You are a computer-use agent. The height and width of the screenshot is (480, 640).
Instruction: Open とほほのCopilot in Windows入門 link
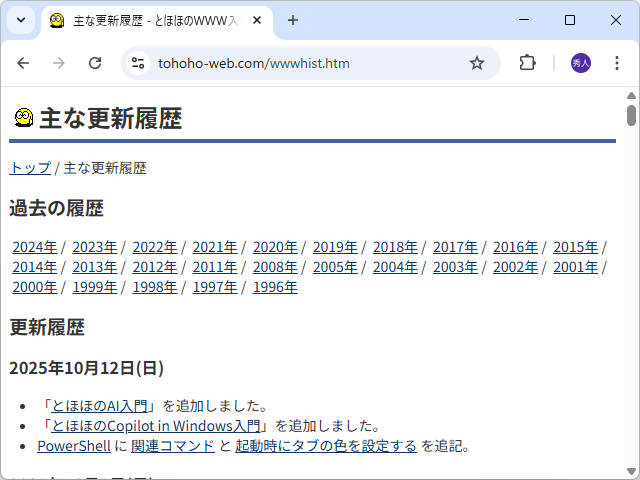(x=156, y=426)
